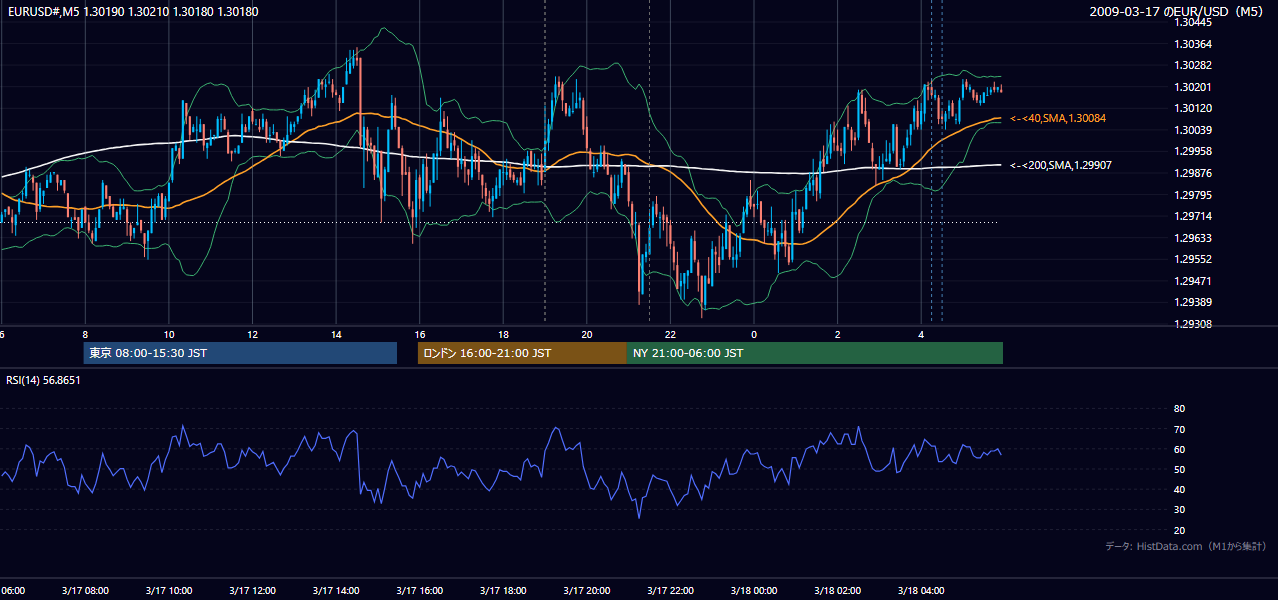Click the 3/17 16:00 time label
This screenshot has width=1278, height=600.
[420, 590]
